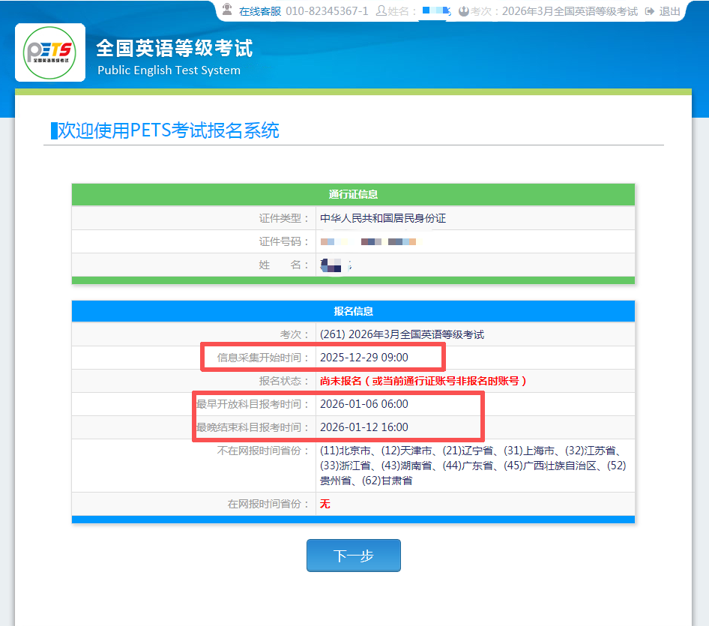The image size is (709, 626).
Task: Click the PETS logo image
Action: coord(50,51)
